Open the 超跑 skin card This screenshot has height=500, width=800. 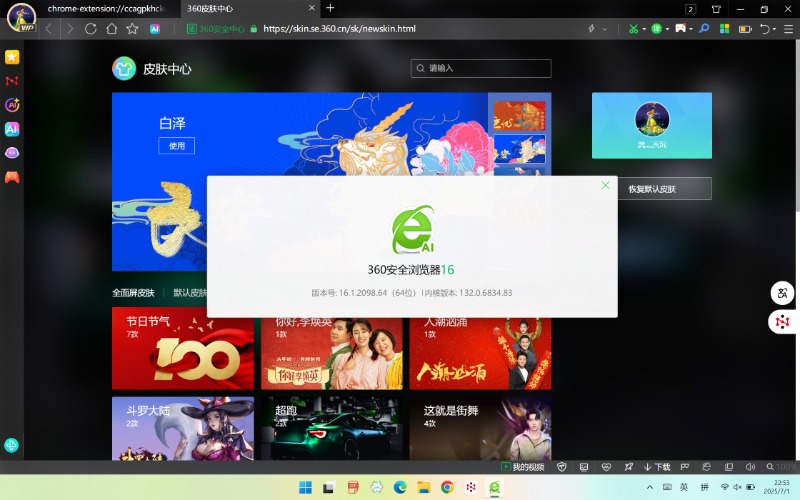[332, 429]
